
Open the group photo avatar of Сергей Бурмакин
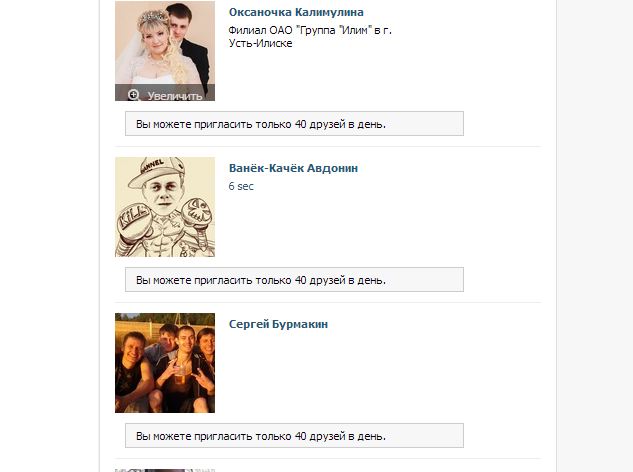point(165,363)
